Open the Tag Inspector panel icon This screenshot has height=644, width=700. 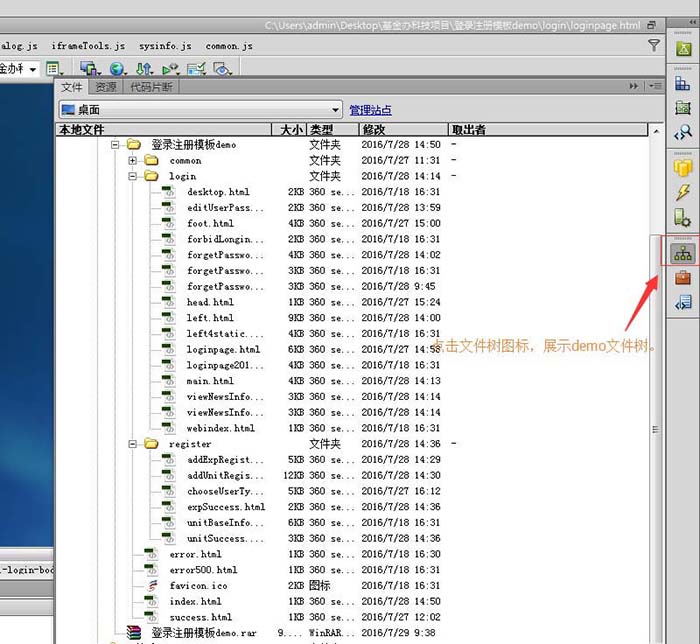coord(683,132)
